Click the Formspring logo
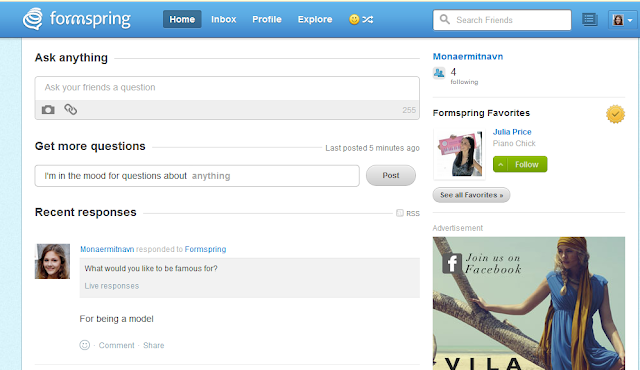The width and height of the screenshot is (640, 370). pyautogui.click(x=77, y=19)
